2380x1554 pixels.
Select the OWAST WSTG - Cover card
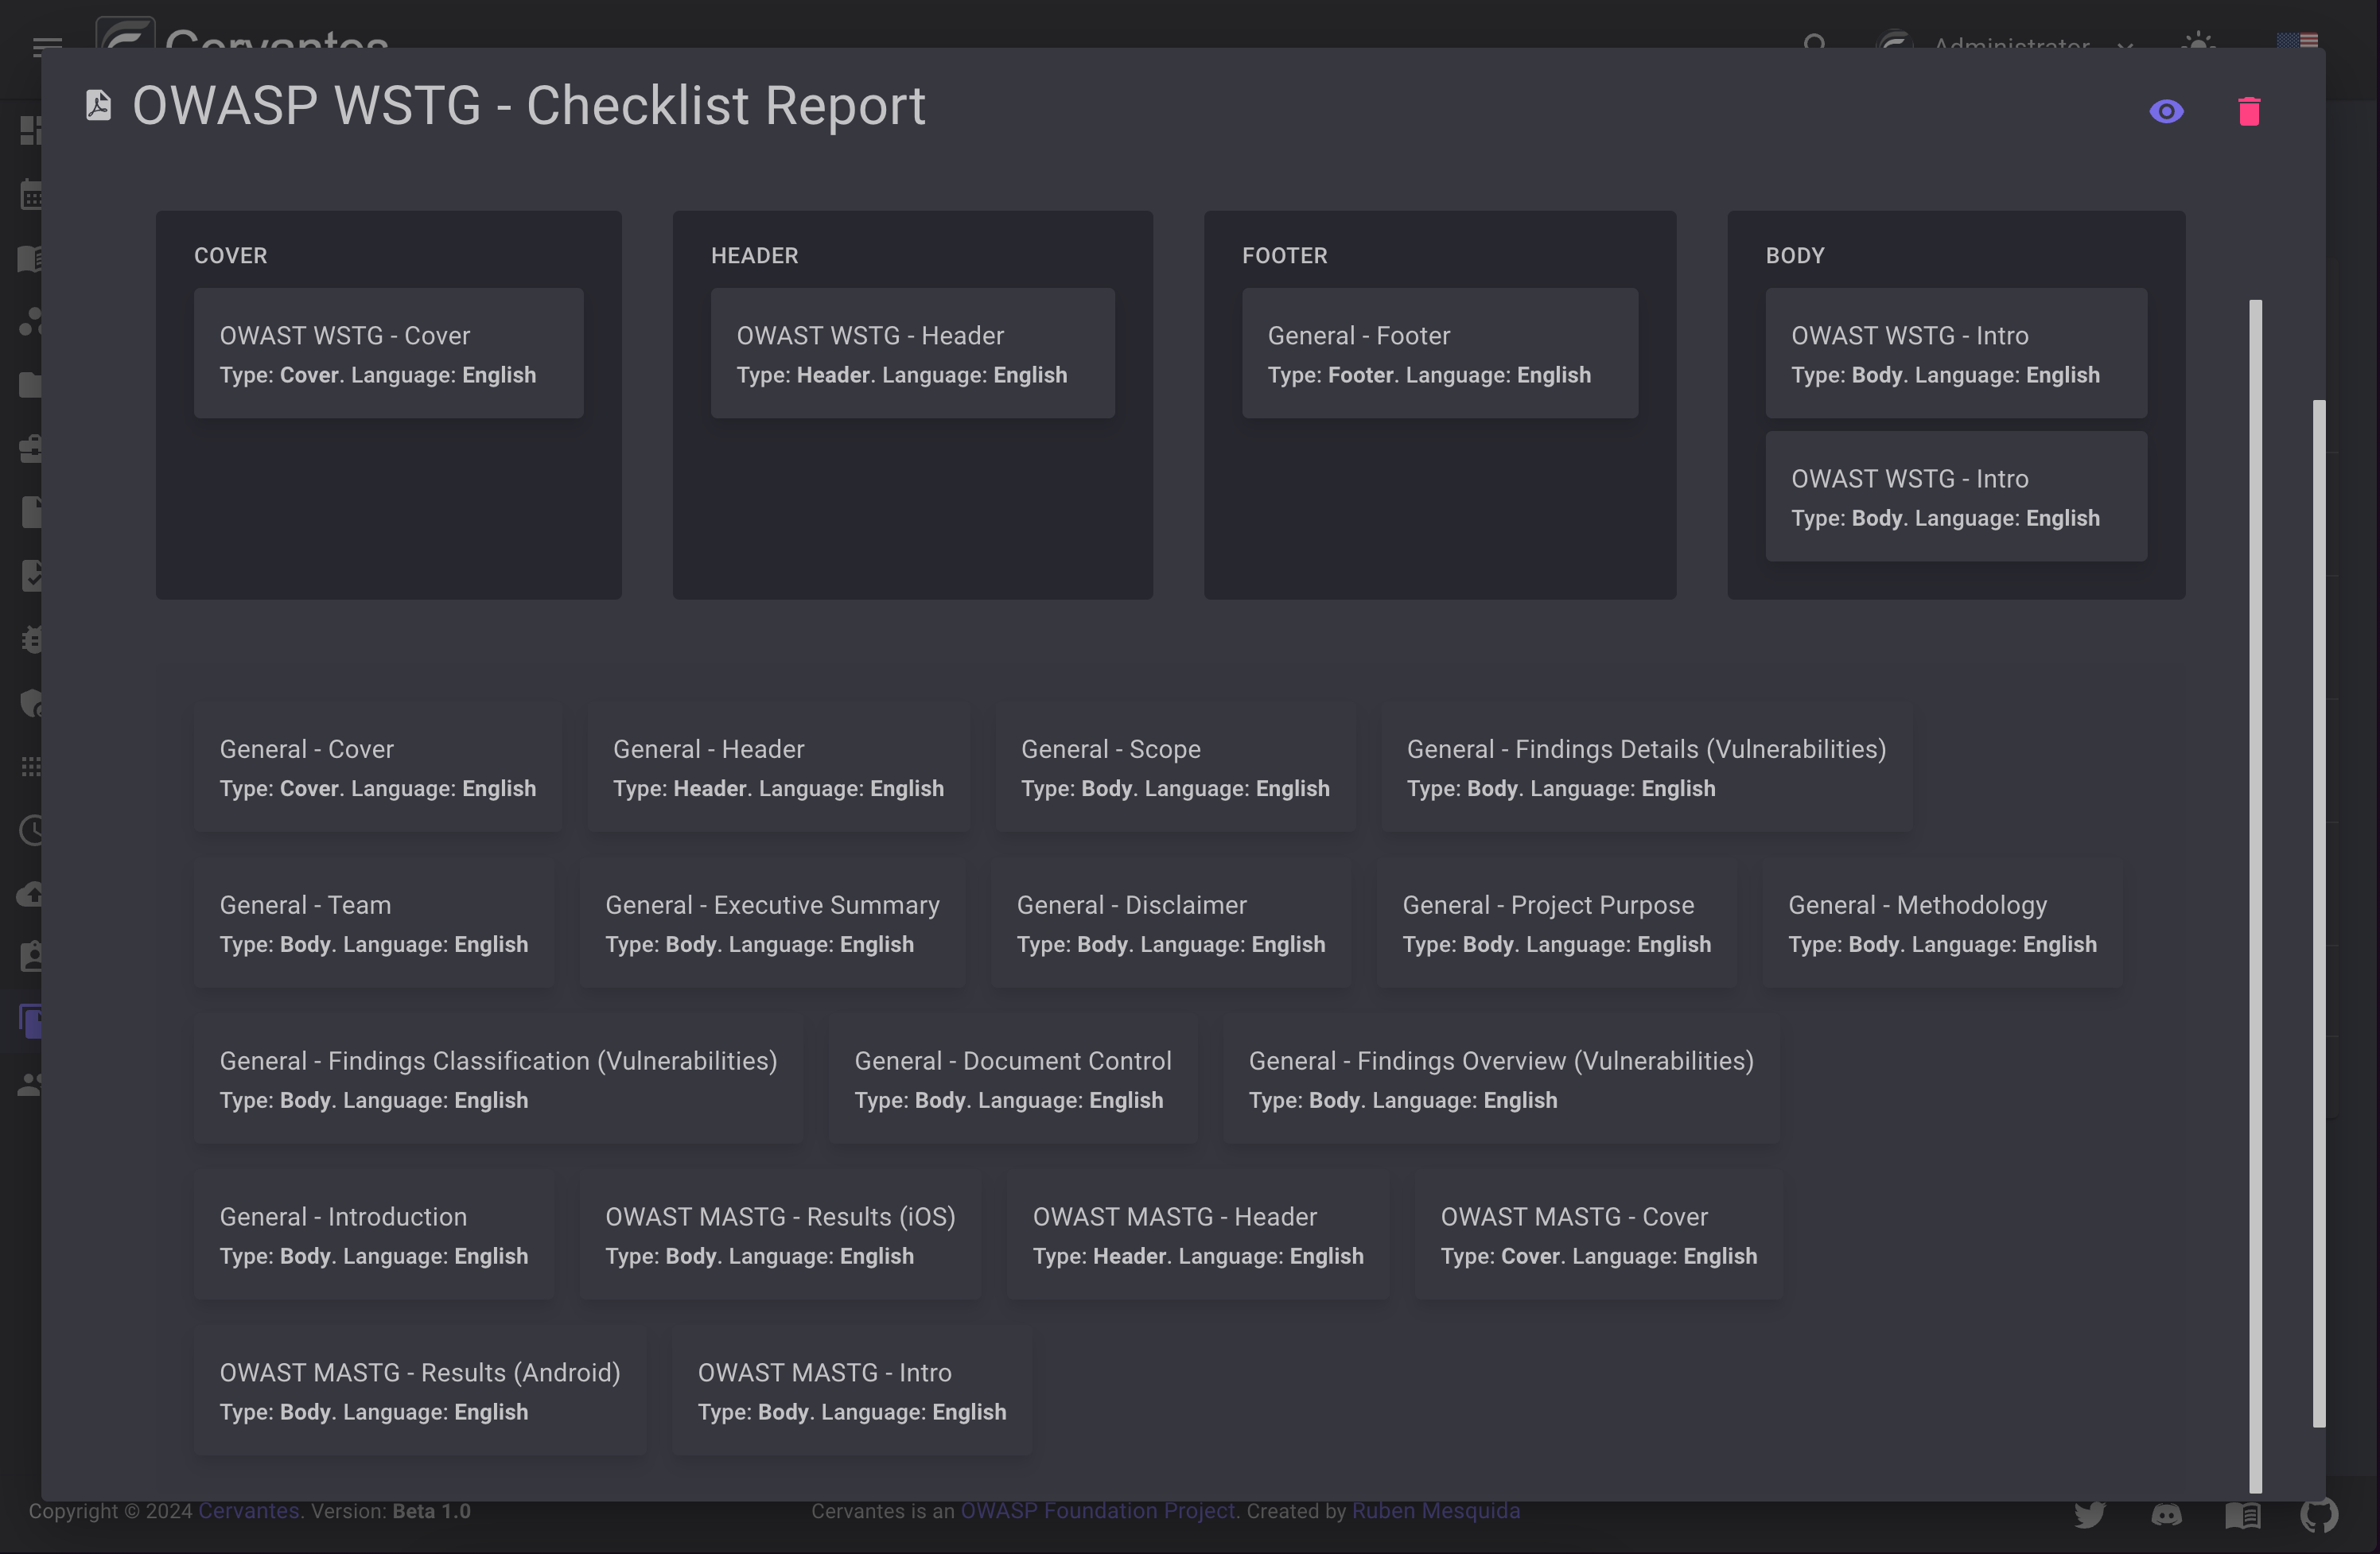pyautogui.click(x=389, y=353)
